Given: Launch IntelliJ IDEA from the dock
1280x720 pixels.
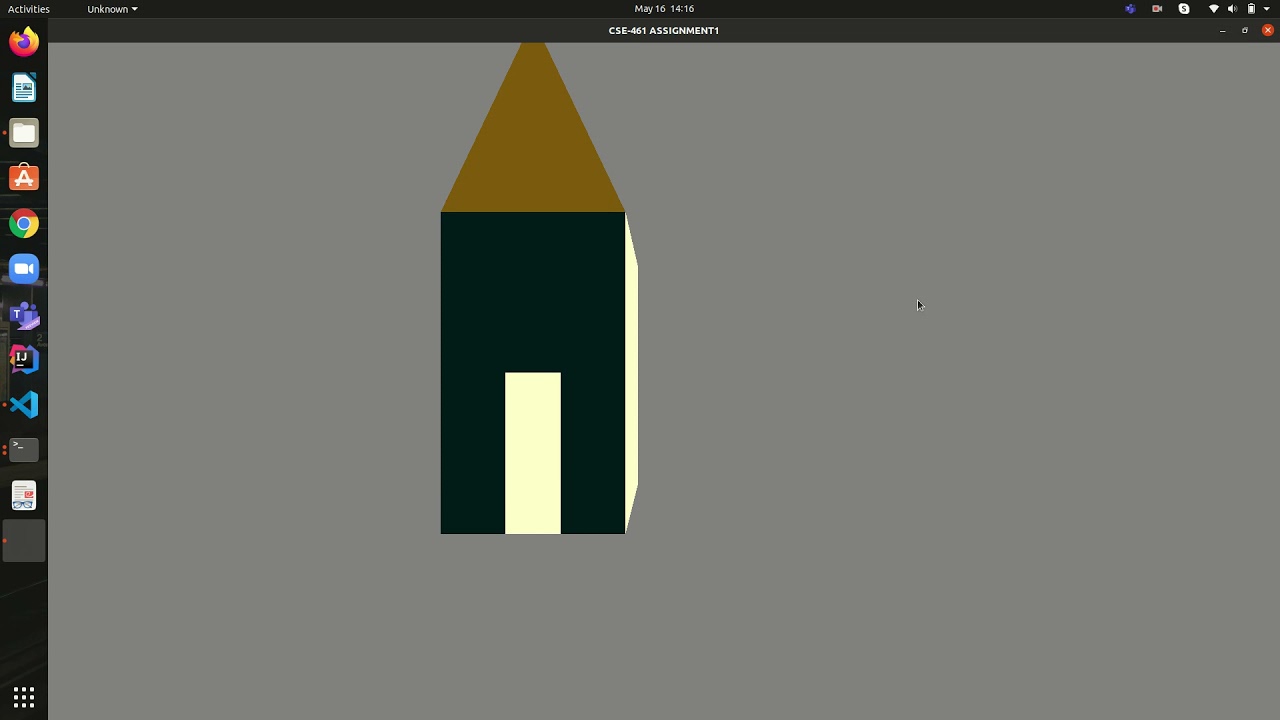Looking at the screenshot, I should (x=24, y=359).
